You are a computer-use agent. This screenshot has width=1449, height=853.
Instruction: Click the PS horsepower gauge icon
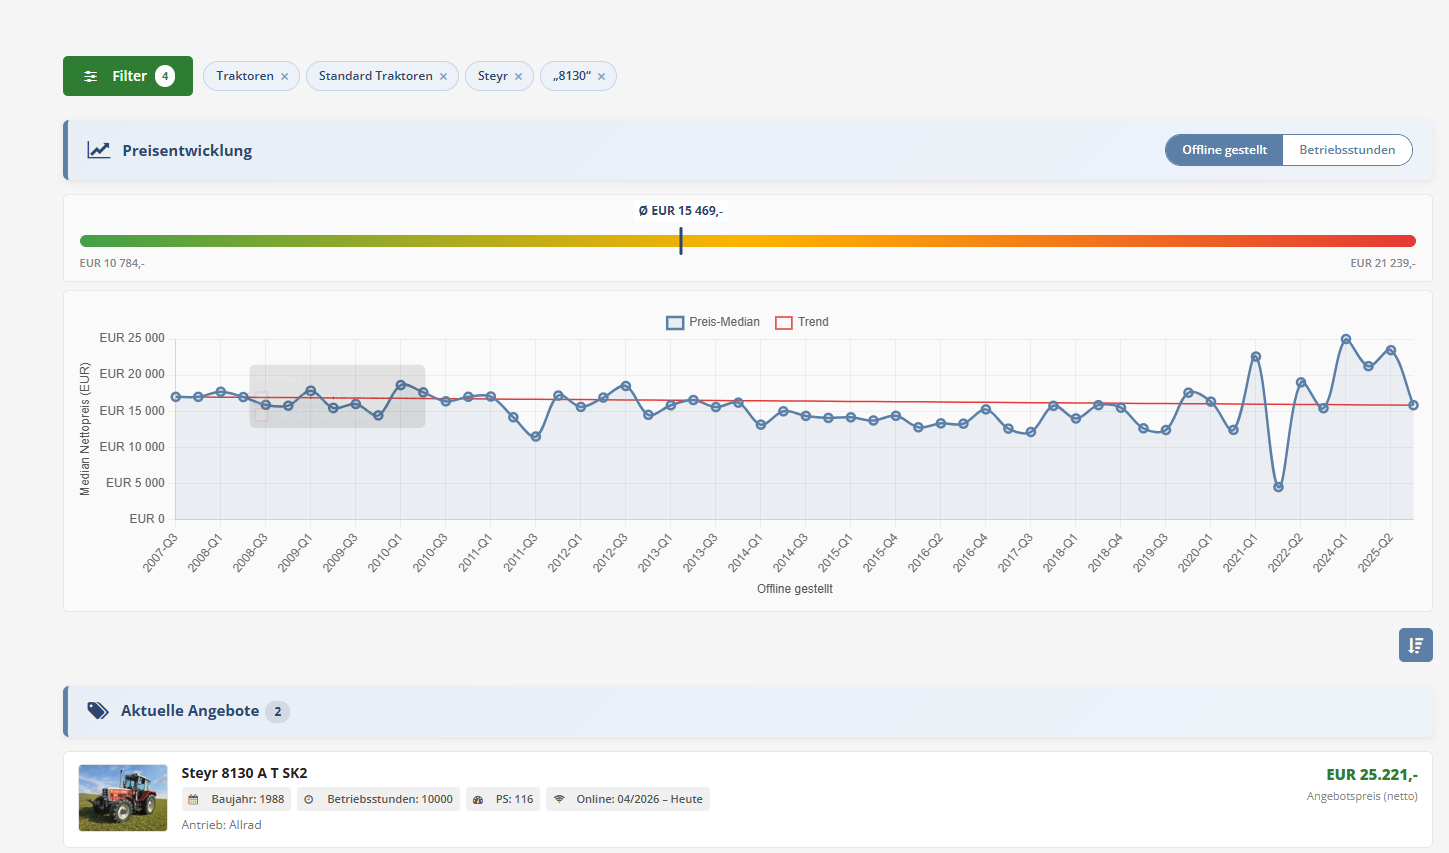(x=478, y=799)
